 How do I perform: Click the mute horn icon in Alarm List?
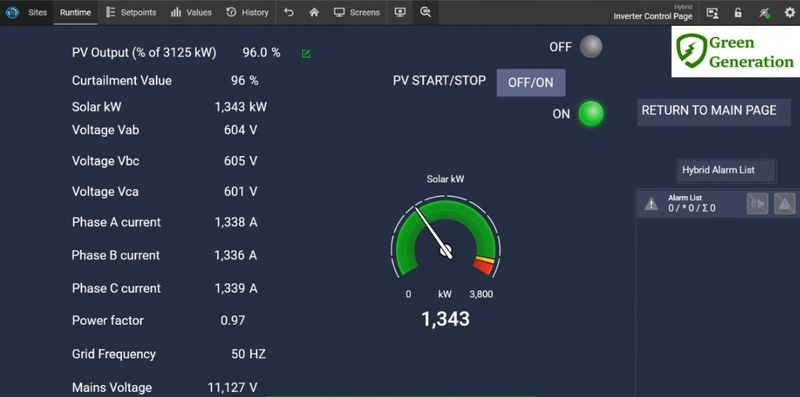pyautogui.click(x=758, y=204)
